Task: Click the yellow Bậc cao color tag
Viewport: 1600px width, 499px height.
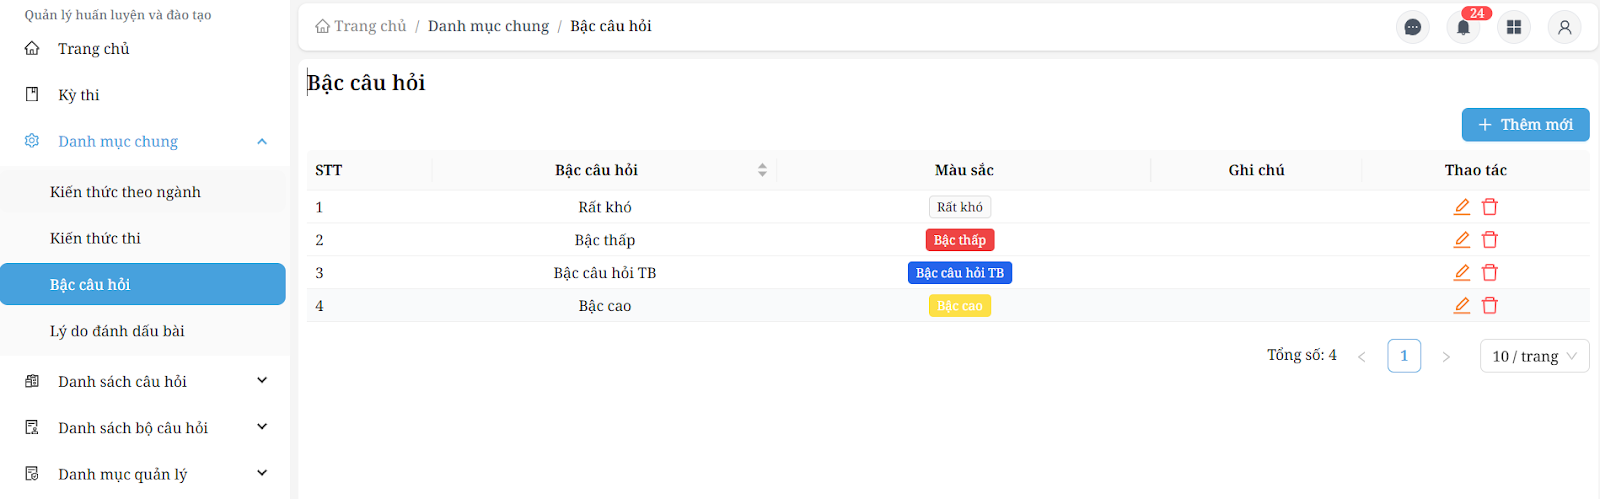Action: click(959, 306)
